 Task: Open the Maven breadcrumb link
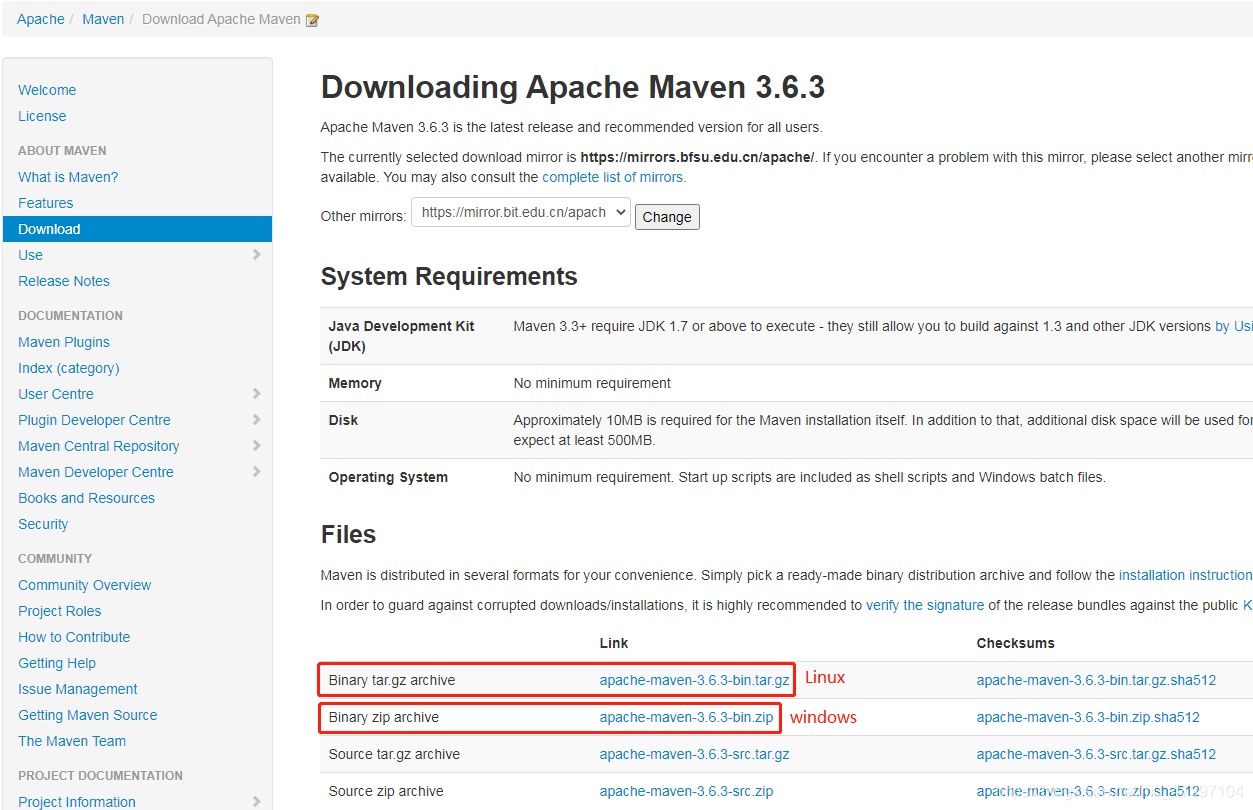103,19
